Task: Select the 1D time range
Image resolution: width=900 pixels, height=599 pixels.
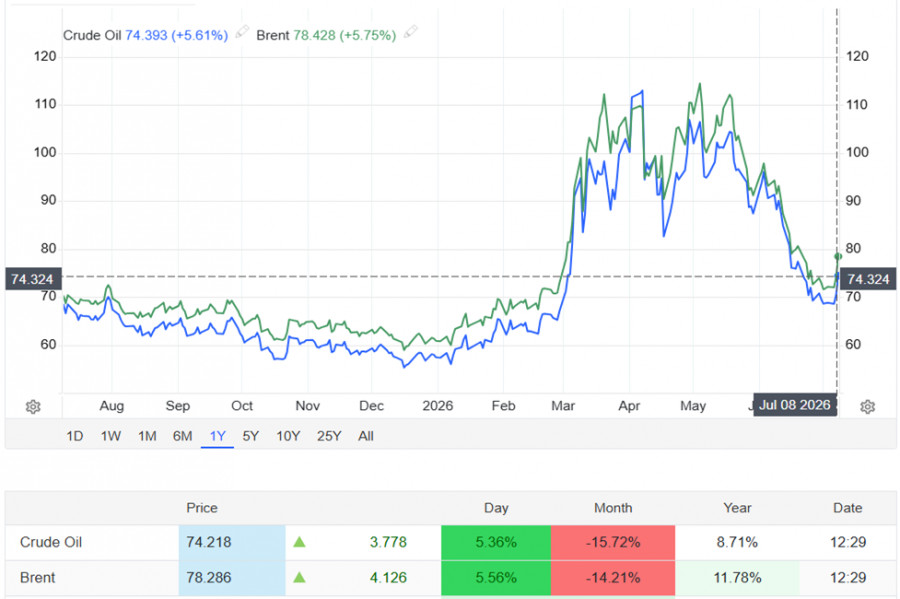Action: [75, 436]
